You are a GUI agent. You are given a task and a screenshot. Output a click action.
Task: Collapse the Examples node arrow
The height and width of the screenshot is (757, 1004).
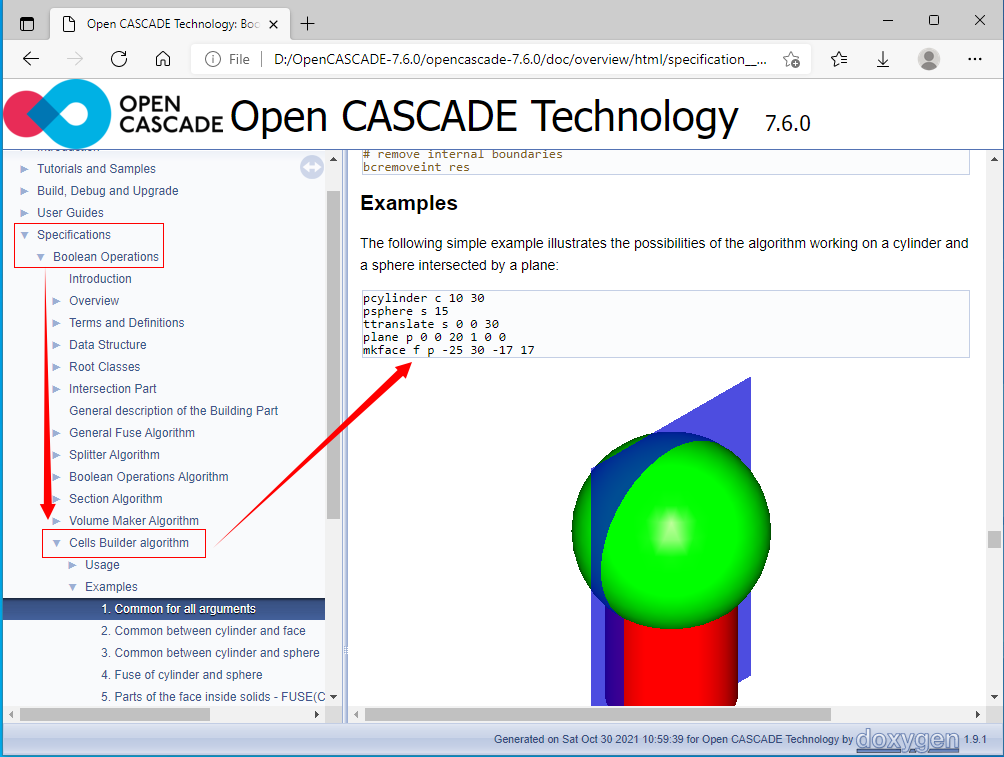click(72, 587)
